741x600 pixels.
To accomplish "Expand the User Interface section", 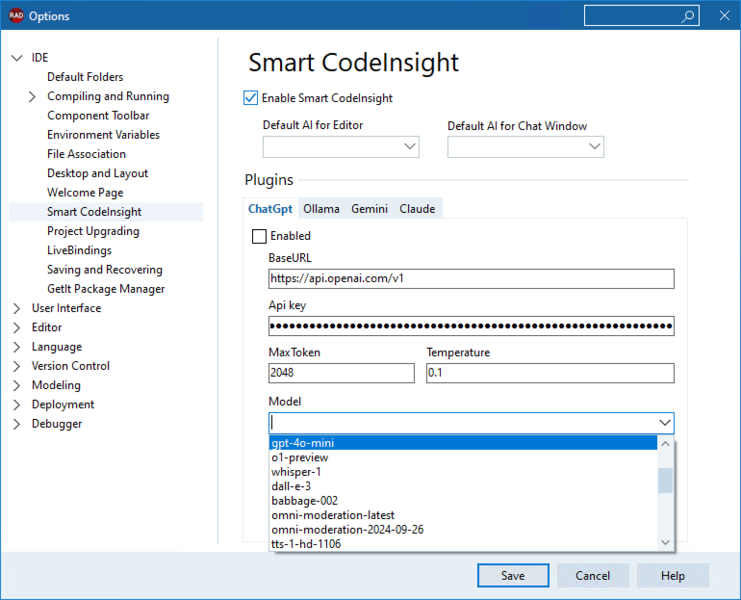I will tap(17, 309).
